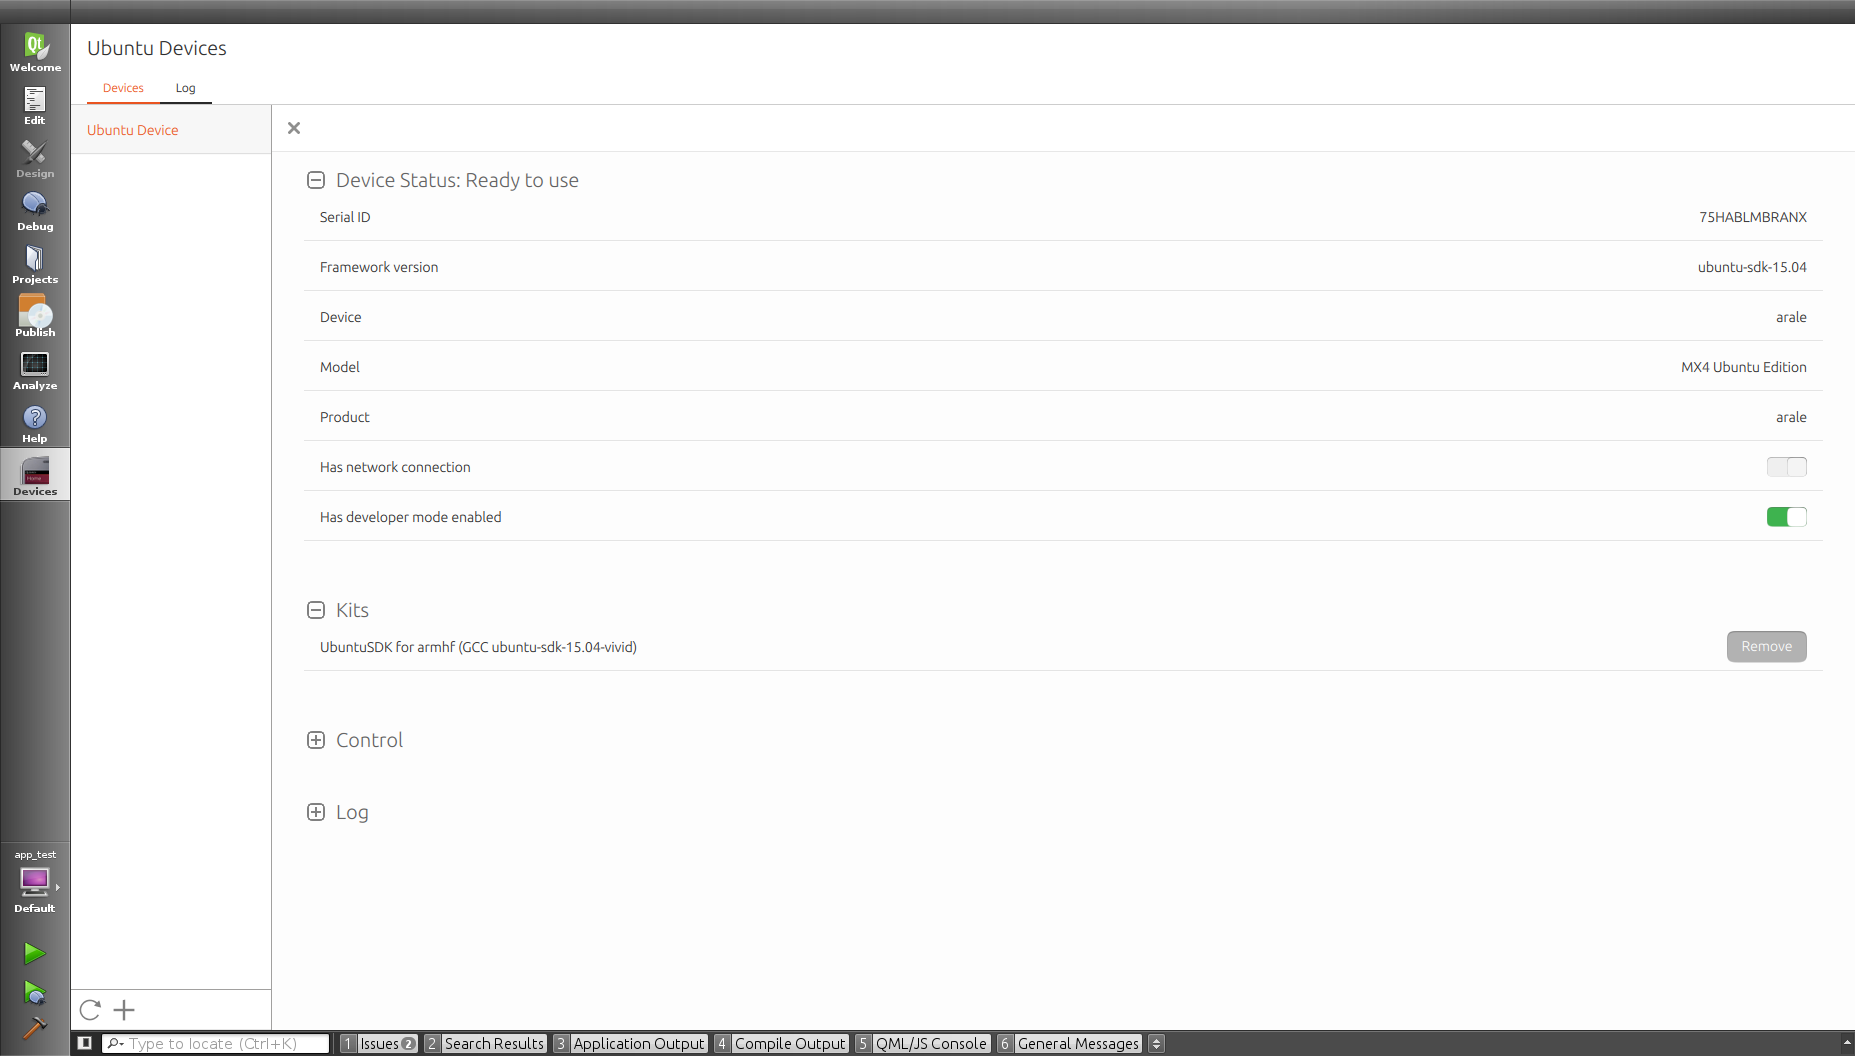The image size is (1855, 1056).
Task: Click the Ubuntu Devices heading
Action: point(157,48)
